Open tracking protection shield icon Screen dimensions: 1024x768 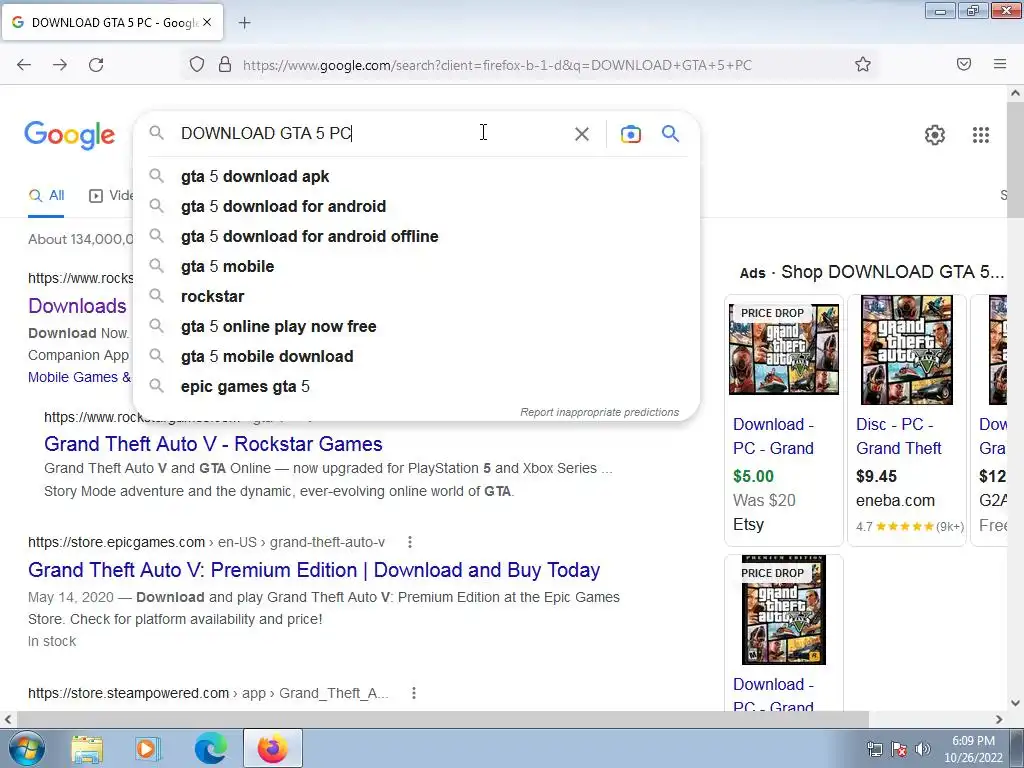[197, 65]
